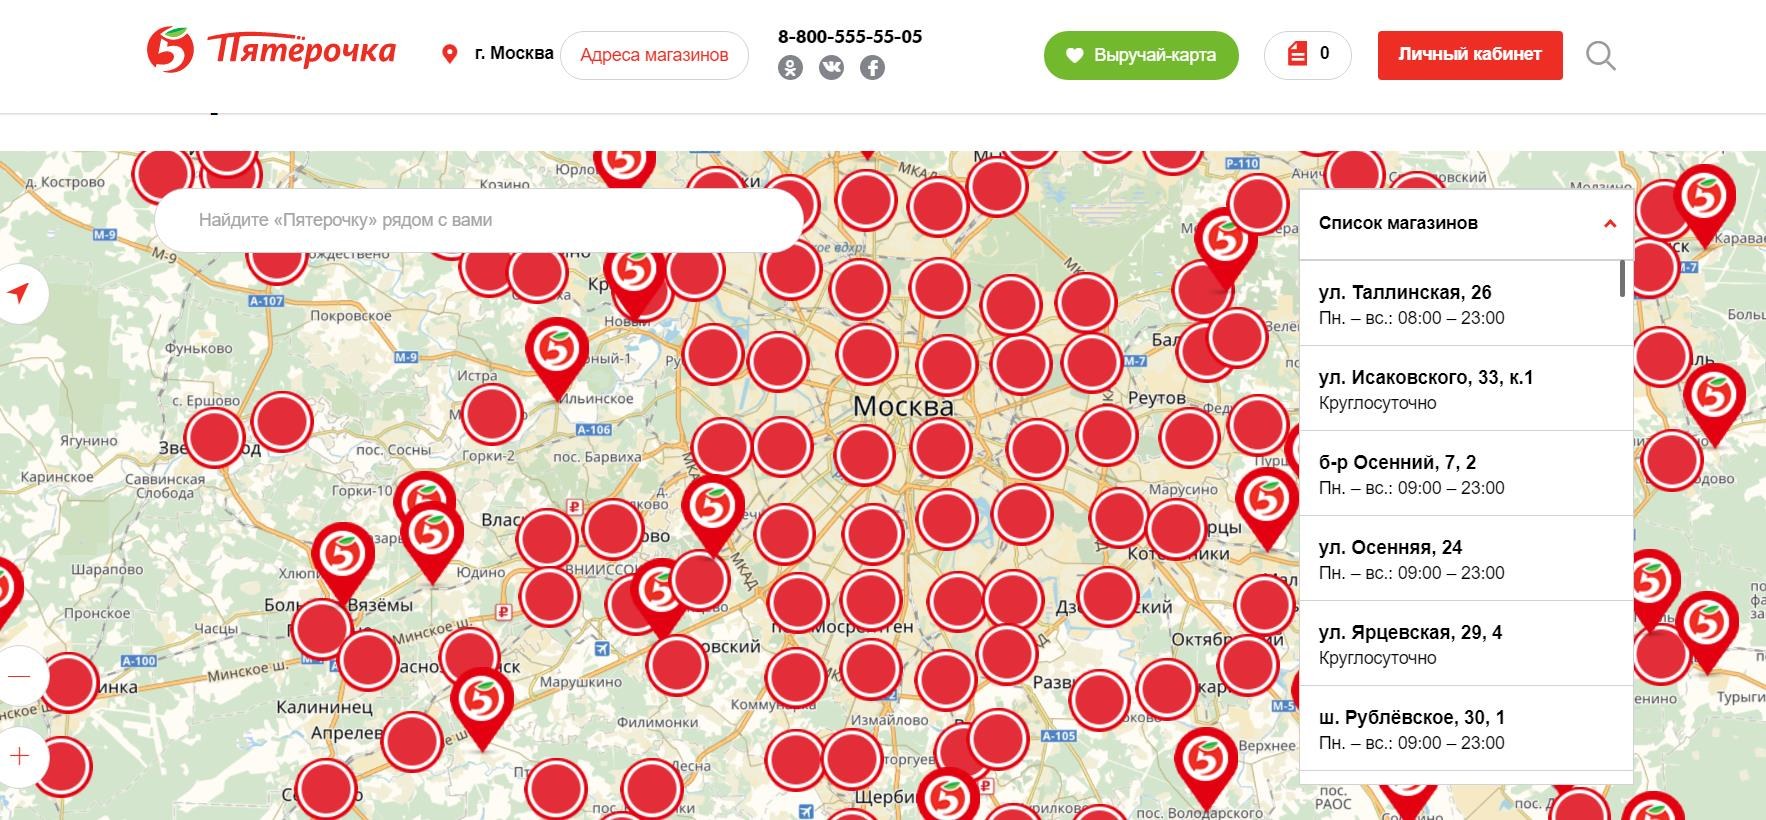
Task: Open Адреса магазинов
Action: 654,55
